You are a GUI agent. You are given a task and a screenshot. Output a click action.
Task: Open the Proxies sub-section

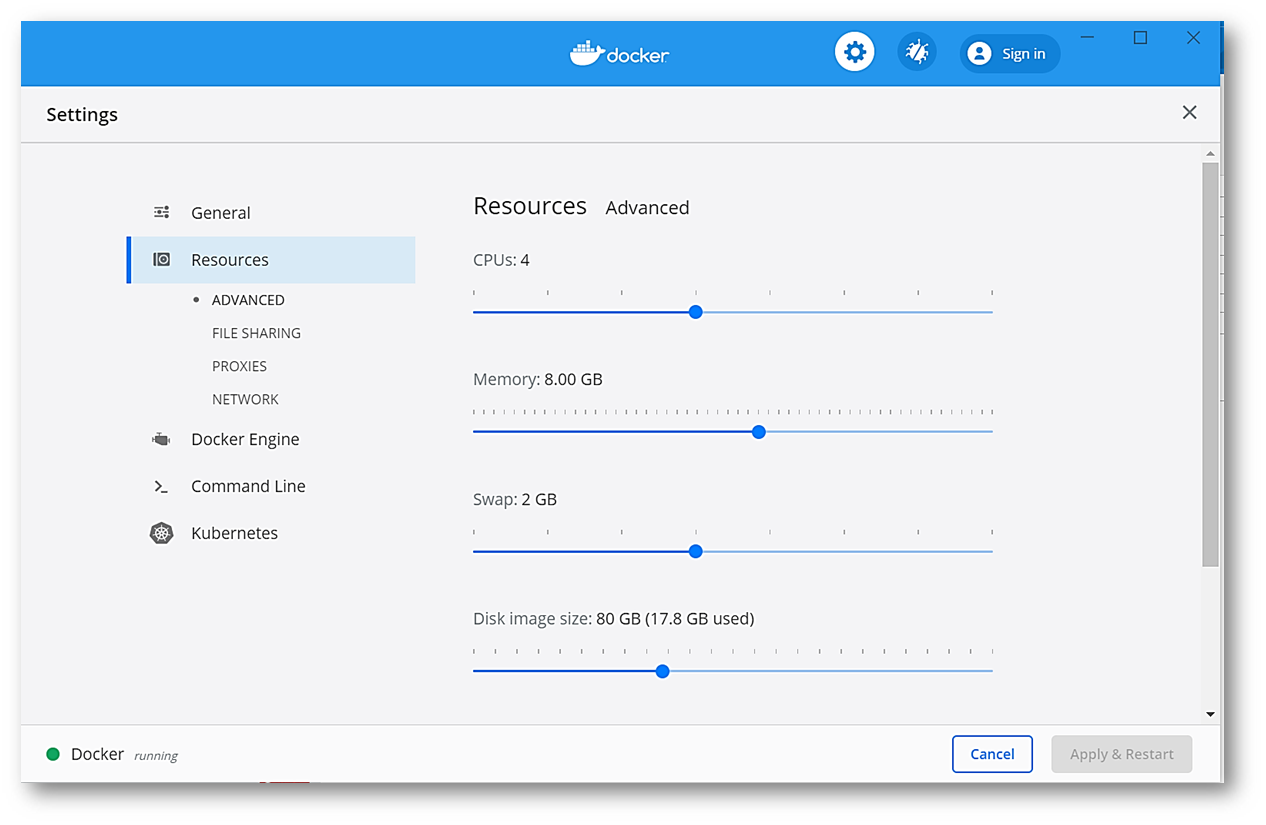239,366
